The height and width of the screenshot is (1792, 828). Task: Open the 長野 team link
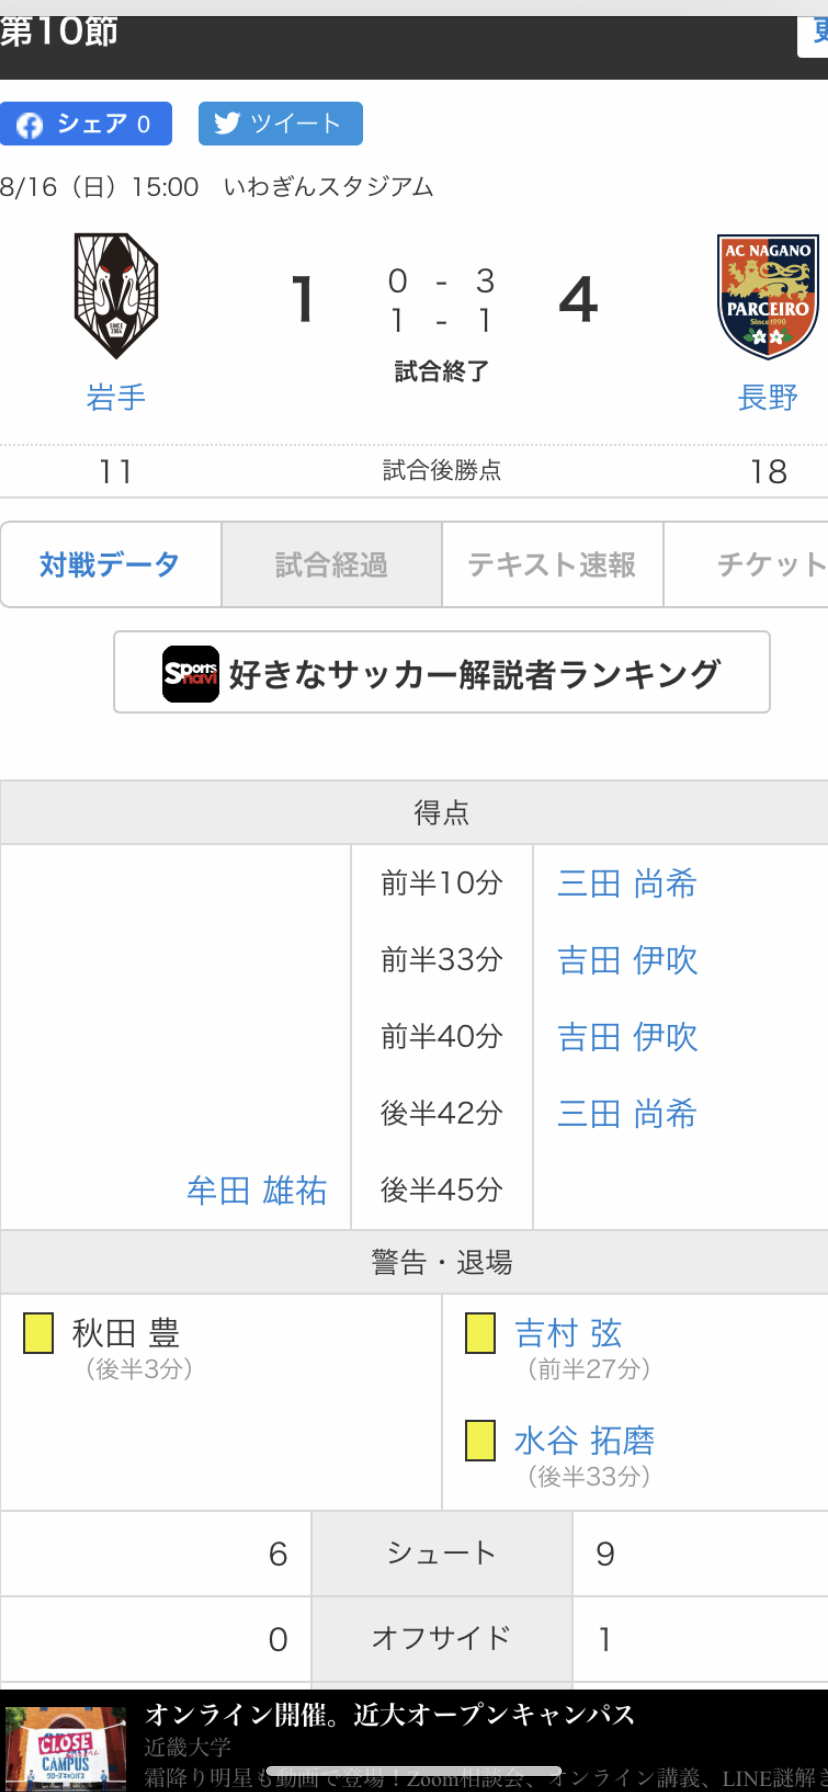pos(768,398)
